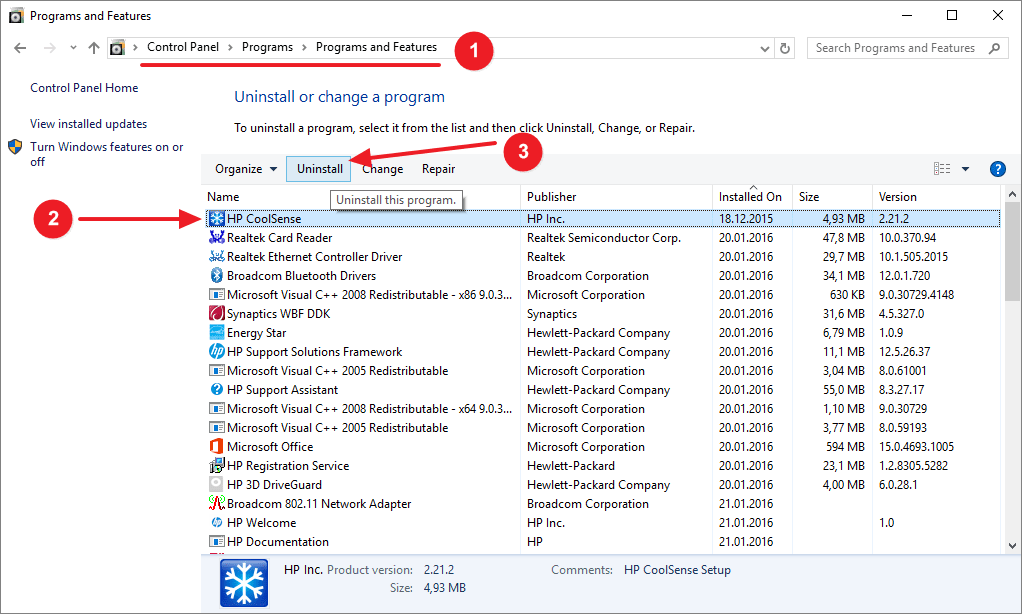
Task: Select the Broadcom Bluetooth Drivers icon
Action: tap(216, 276)
